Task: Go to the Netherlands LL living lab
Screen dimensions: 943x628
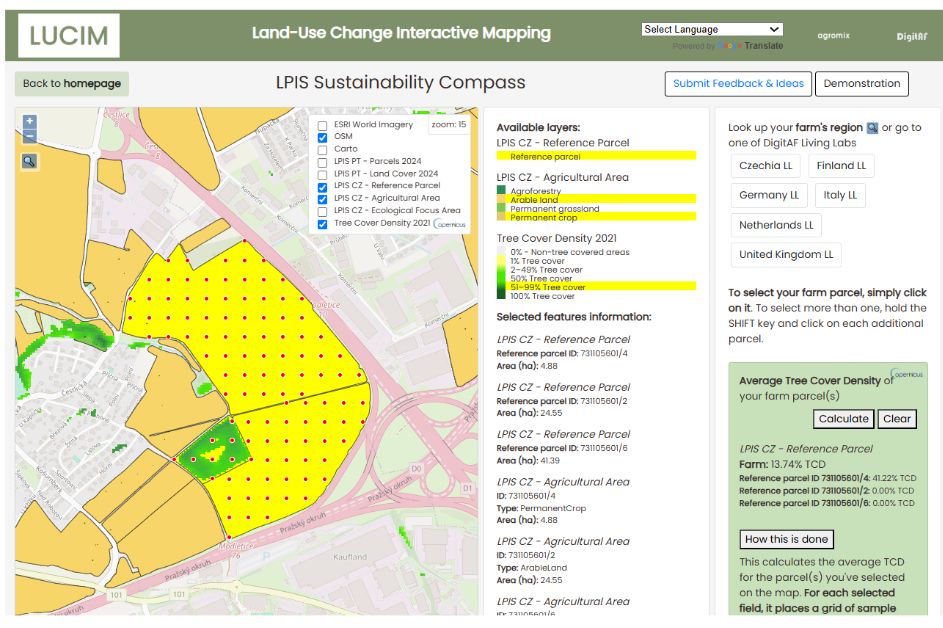Action: (x=776, y=225)
